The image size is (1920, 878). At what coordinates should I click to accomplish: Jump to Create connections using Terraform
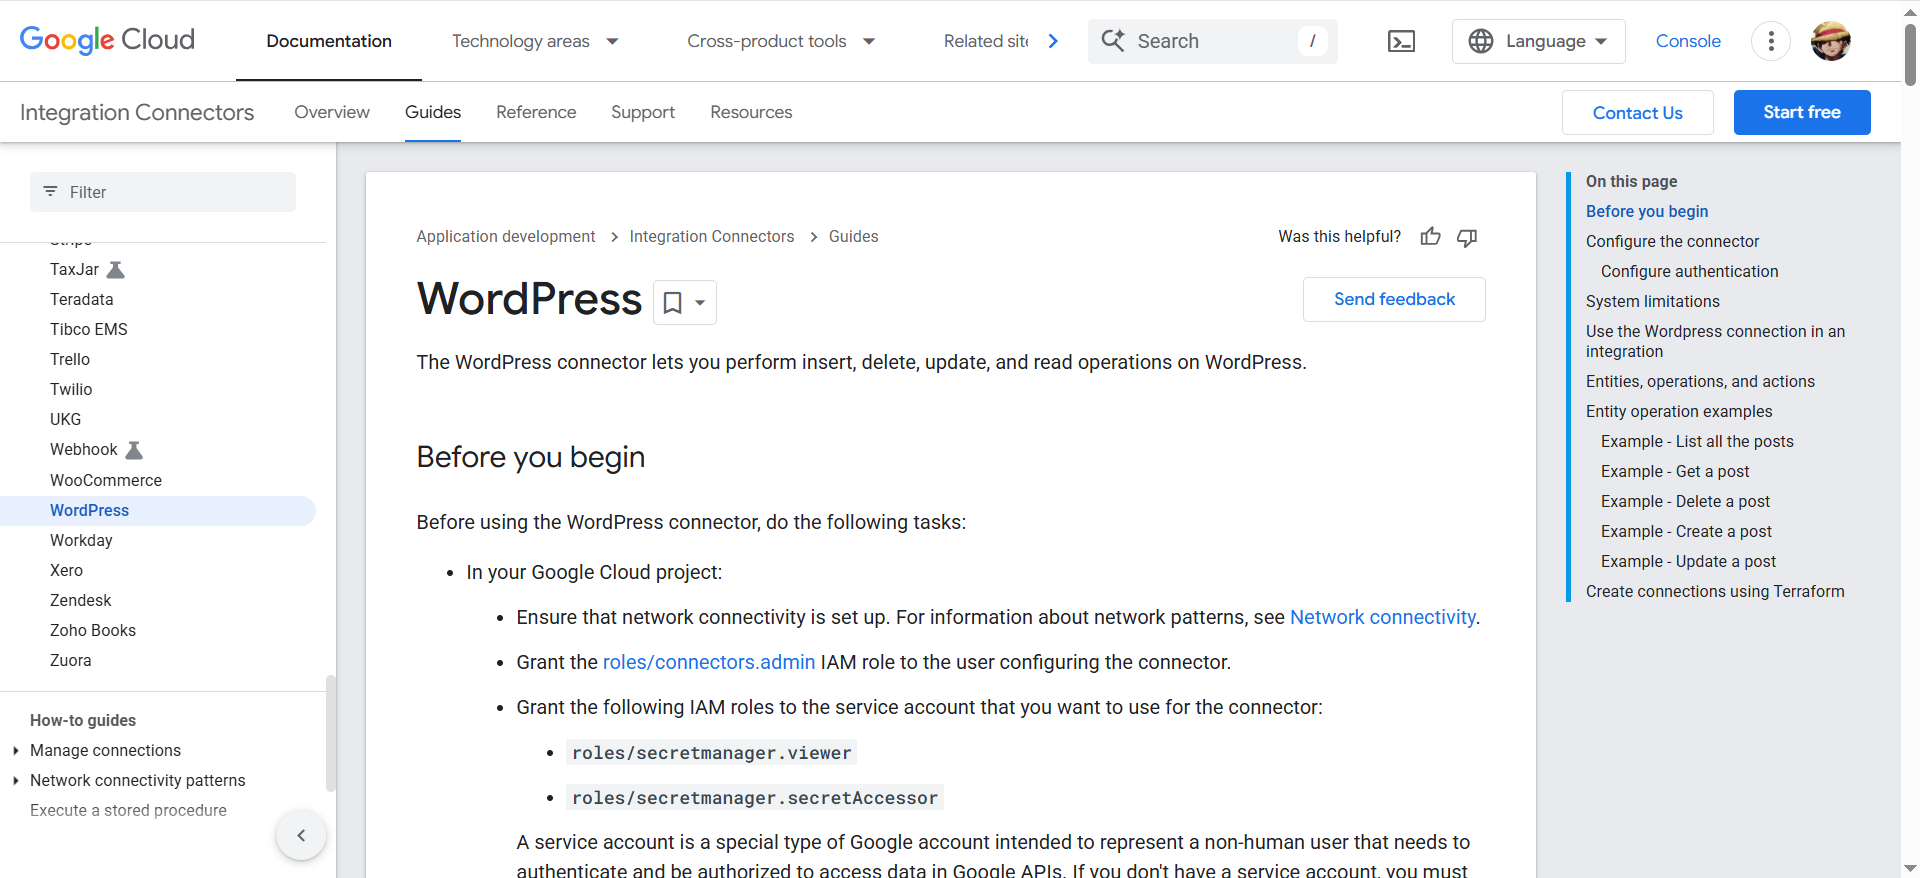click(x=1715, y=591)
